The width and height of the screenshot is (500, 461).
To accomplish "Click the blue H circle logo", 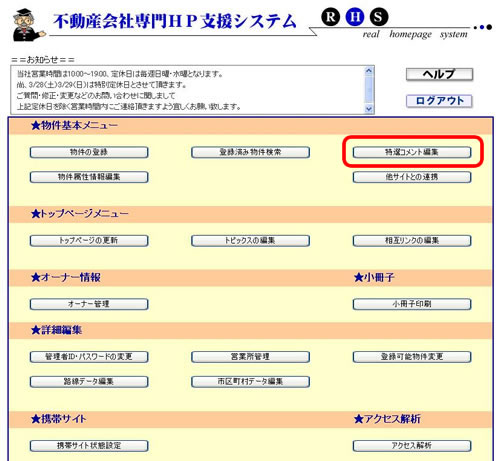I will tap(355, 17).
